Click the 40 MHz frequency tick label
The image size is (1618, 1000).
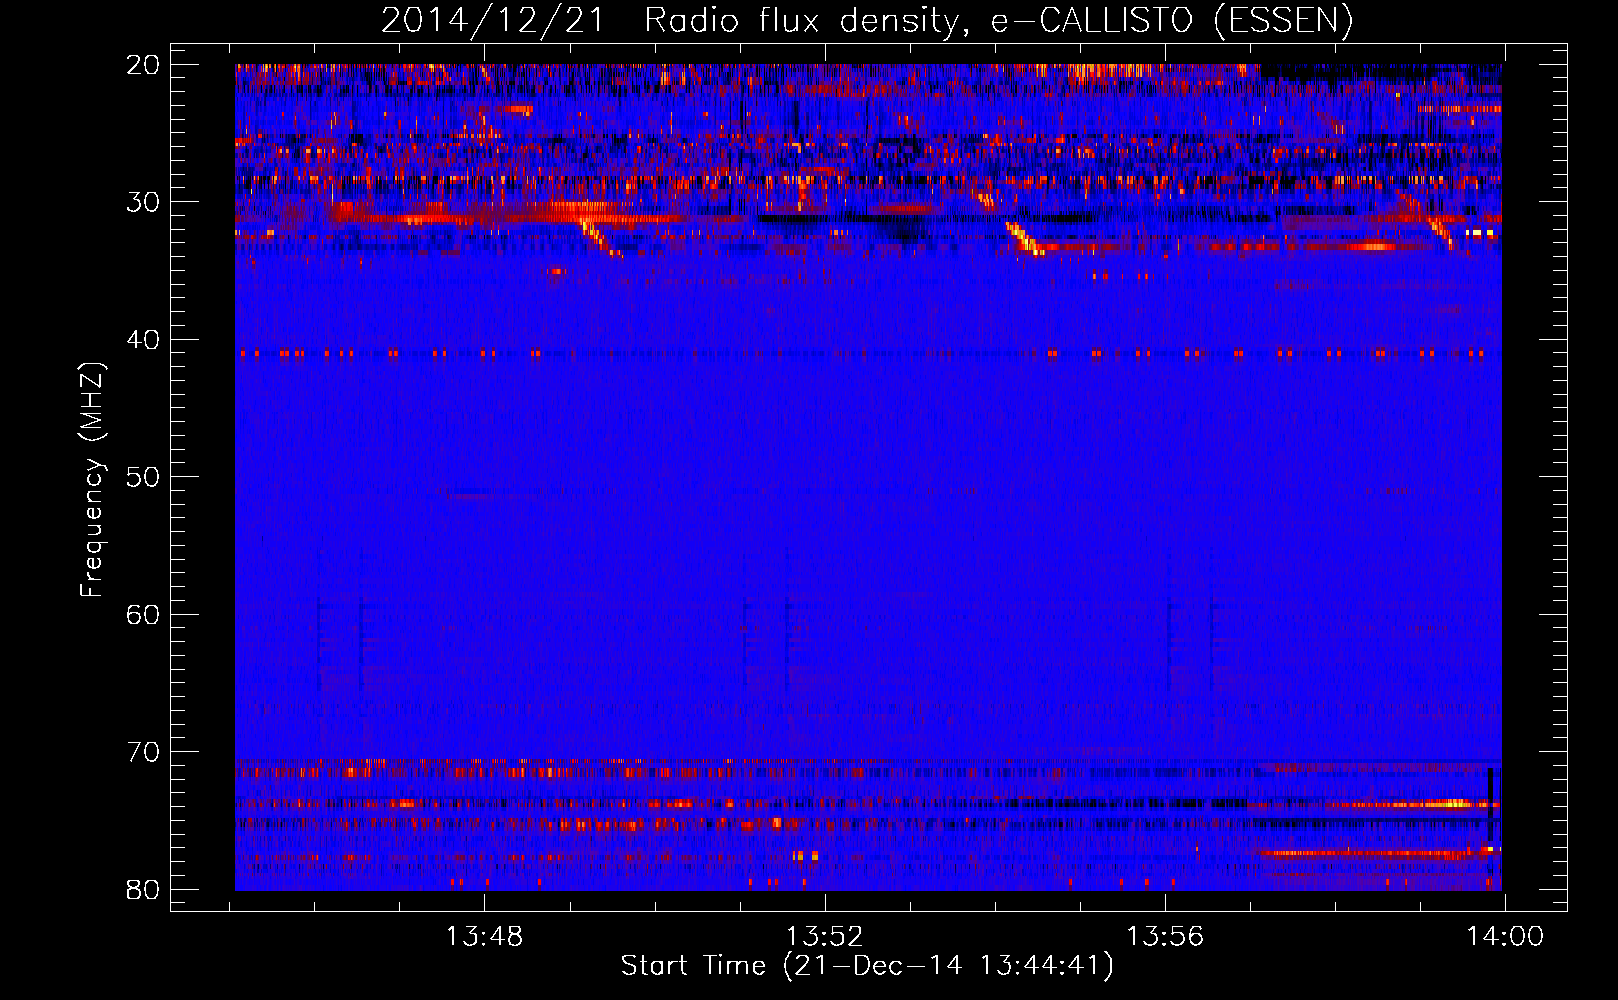pyautogui.click(x=143, y=340)
